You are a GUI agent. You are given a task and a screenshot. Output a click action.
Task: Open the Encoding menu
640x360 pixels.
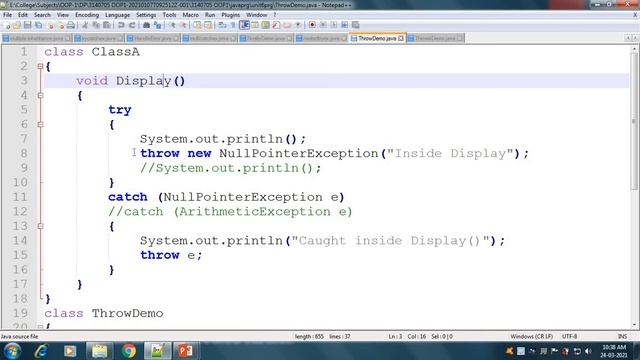87,15
